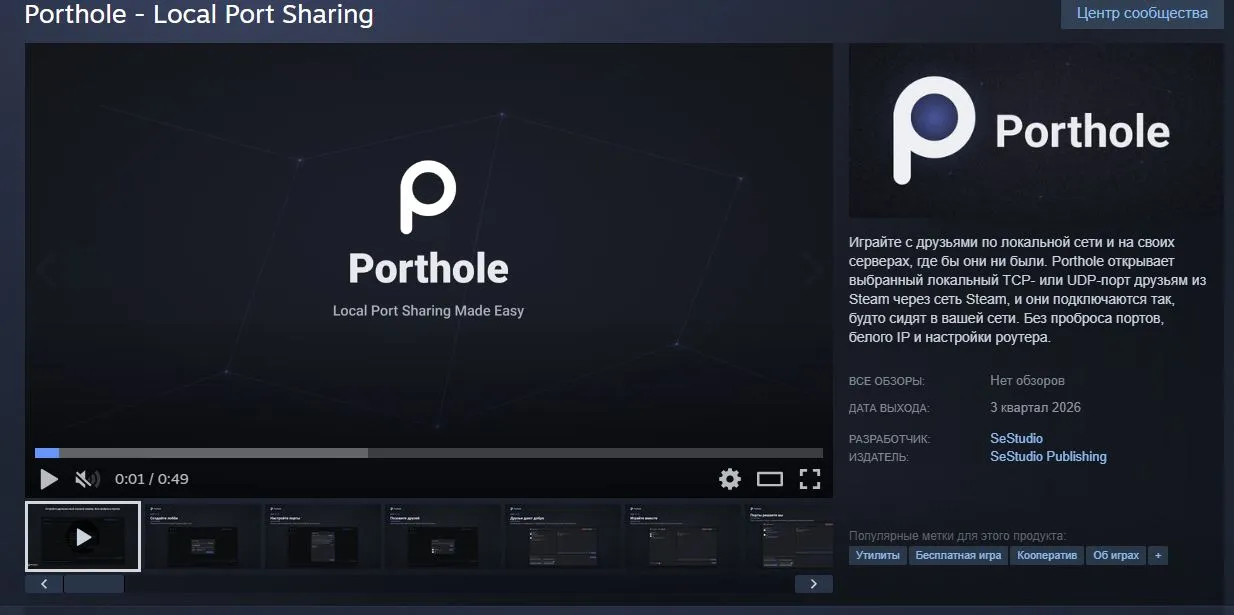Image resolution: width=1234 pixels, height=615 pixels.
Task: Click the Porthole header capsule image
Action: pyautogui.click(x=1036, y=131)
